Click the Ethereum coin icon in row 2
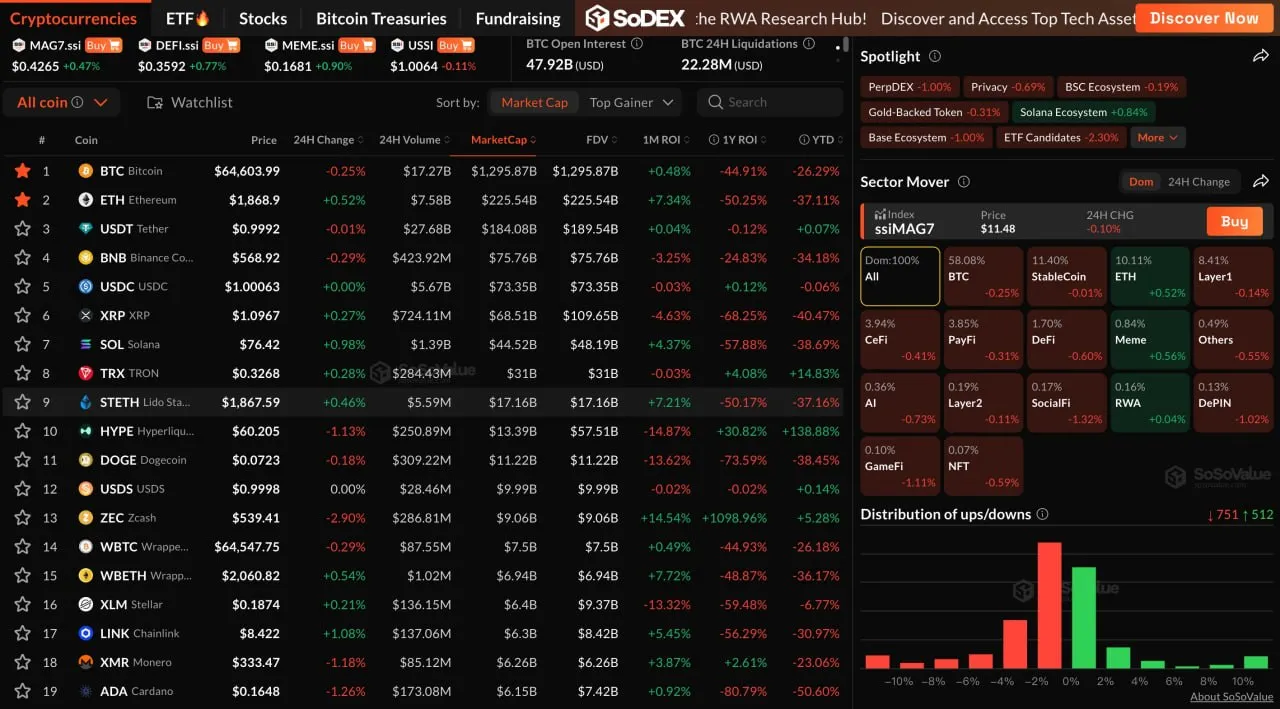 coord(86,200)
